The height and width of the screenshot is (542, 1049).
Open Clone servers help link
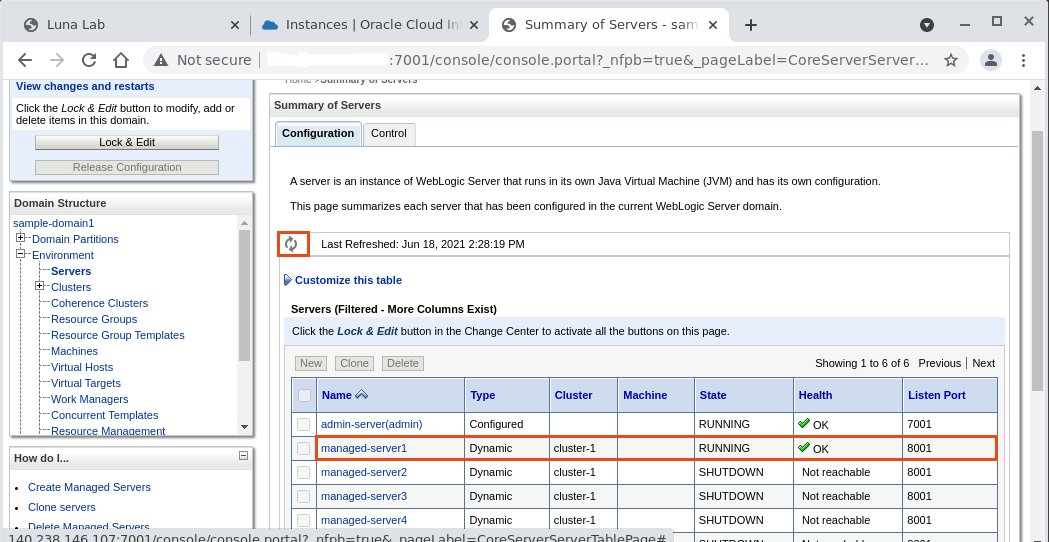pyautogui.click(x=62, y=507)
